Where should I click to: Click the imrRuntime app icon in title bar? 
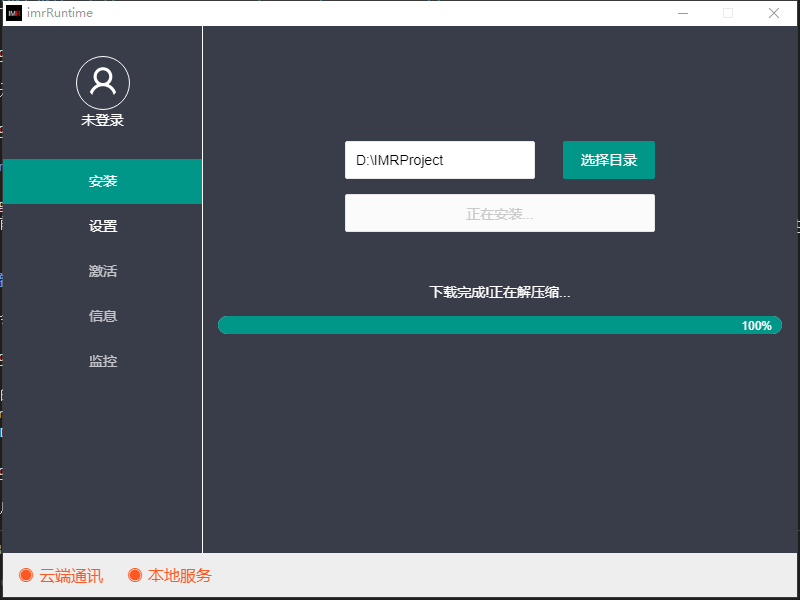tap(14, 13)
